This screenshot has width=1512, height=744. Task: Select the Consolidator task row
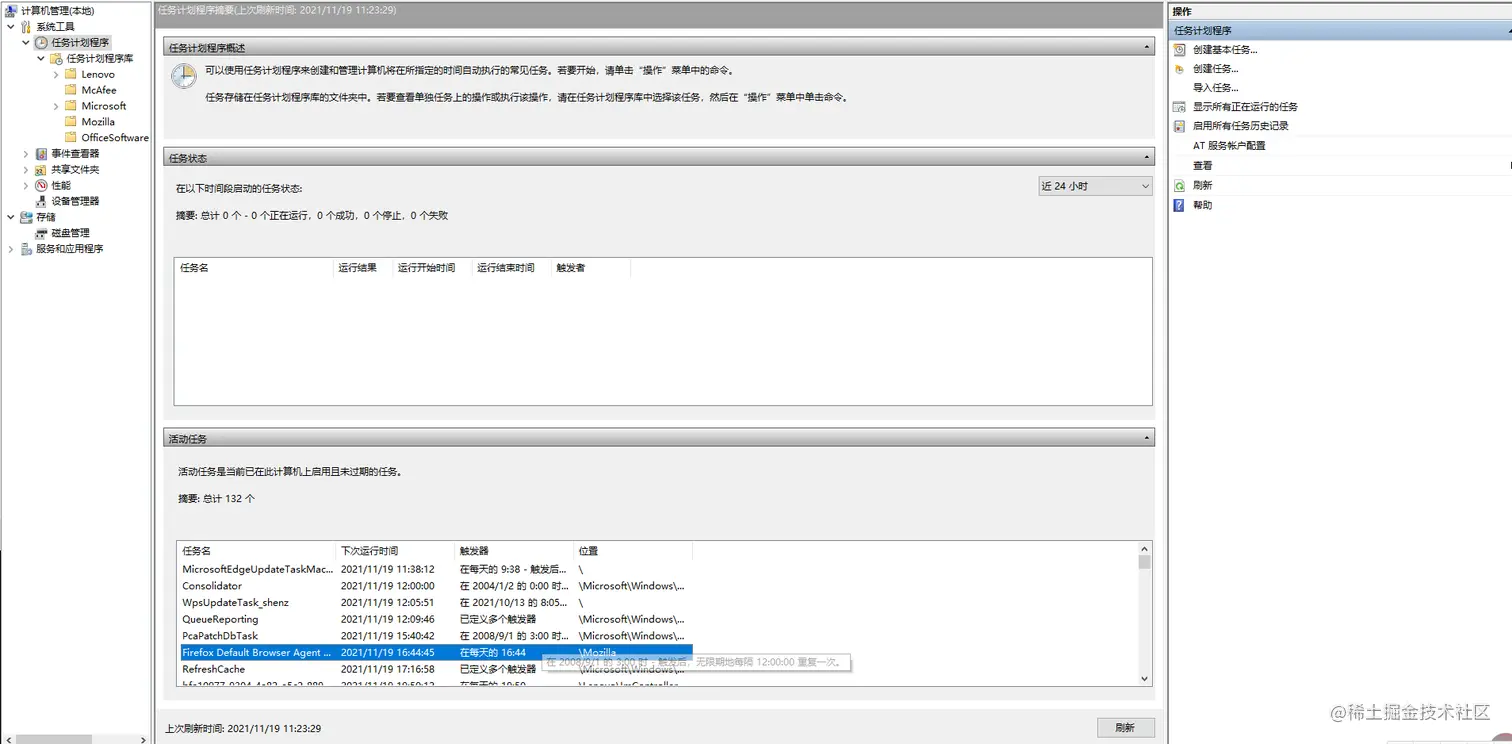pos(435,586)
